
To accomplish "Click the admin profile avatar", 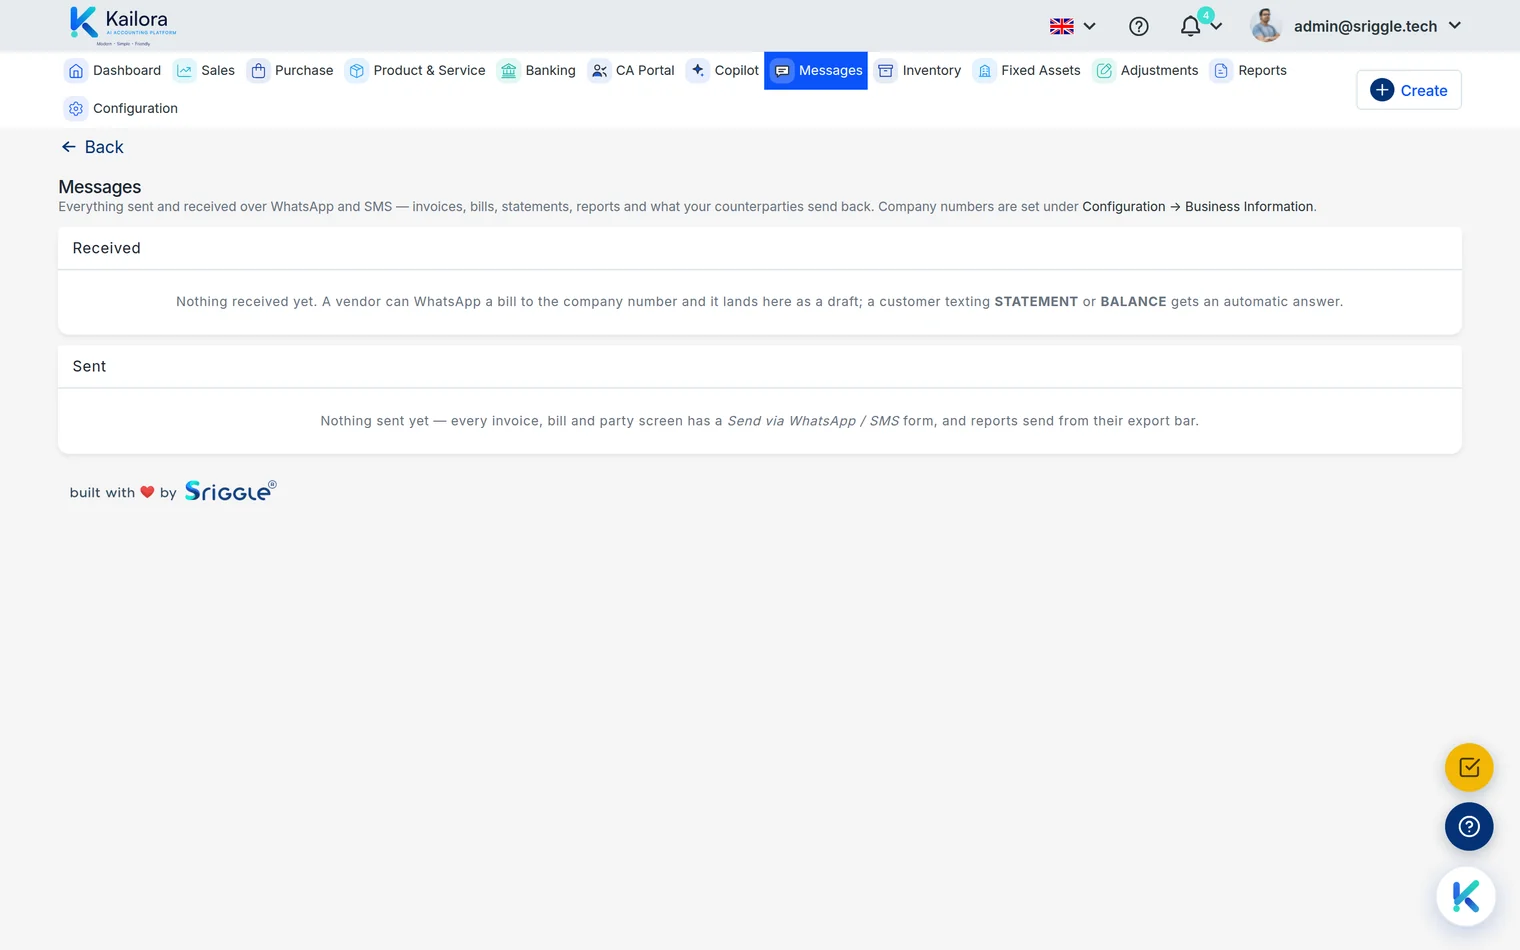I will 1266,26.
